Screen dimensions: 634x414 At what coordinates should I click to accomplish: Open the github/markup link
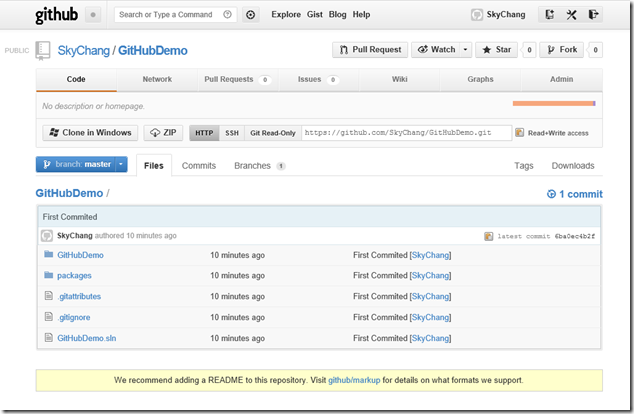[354, 380]
